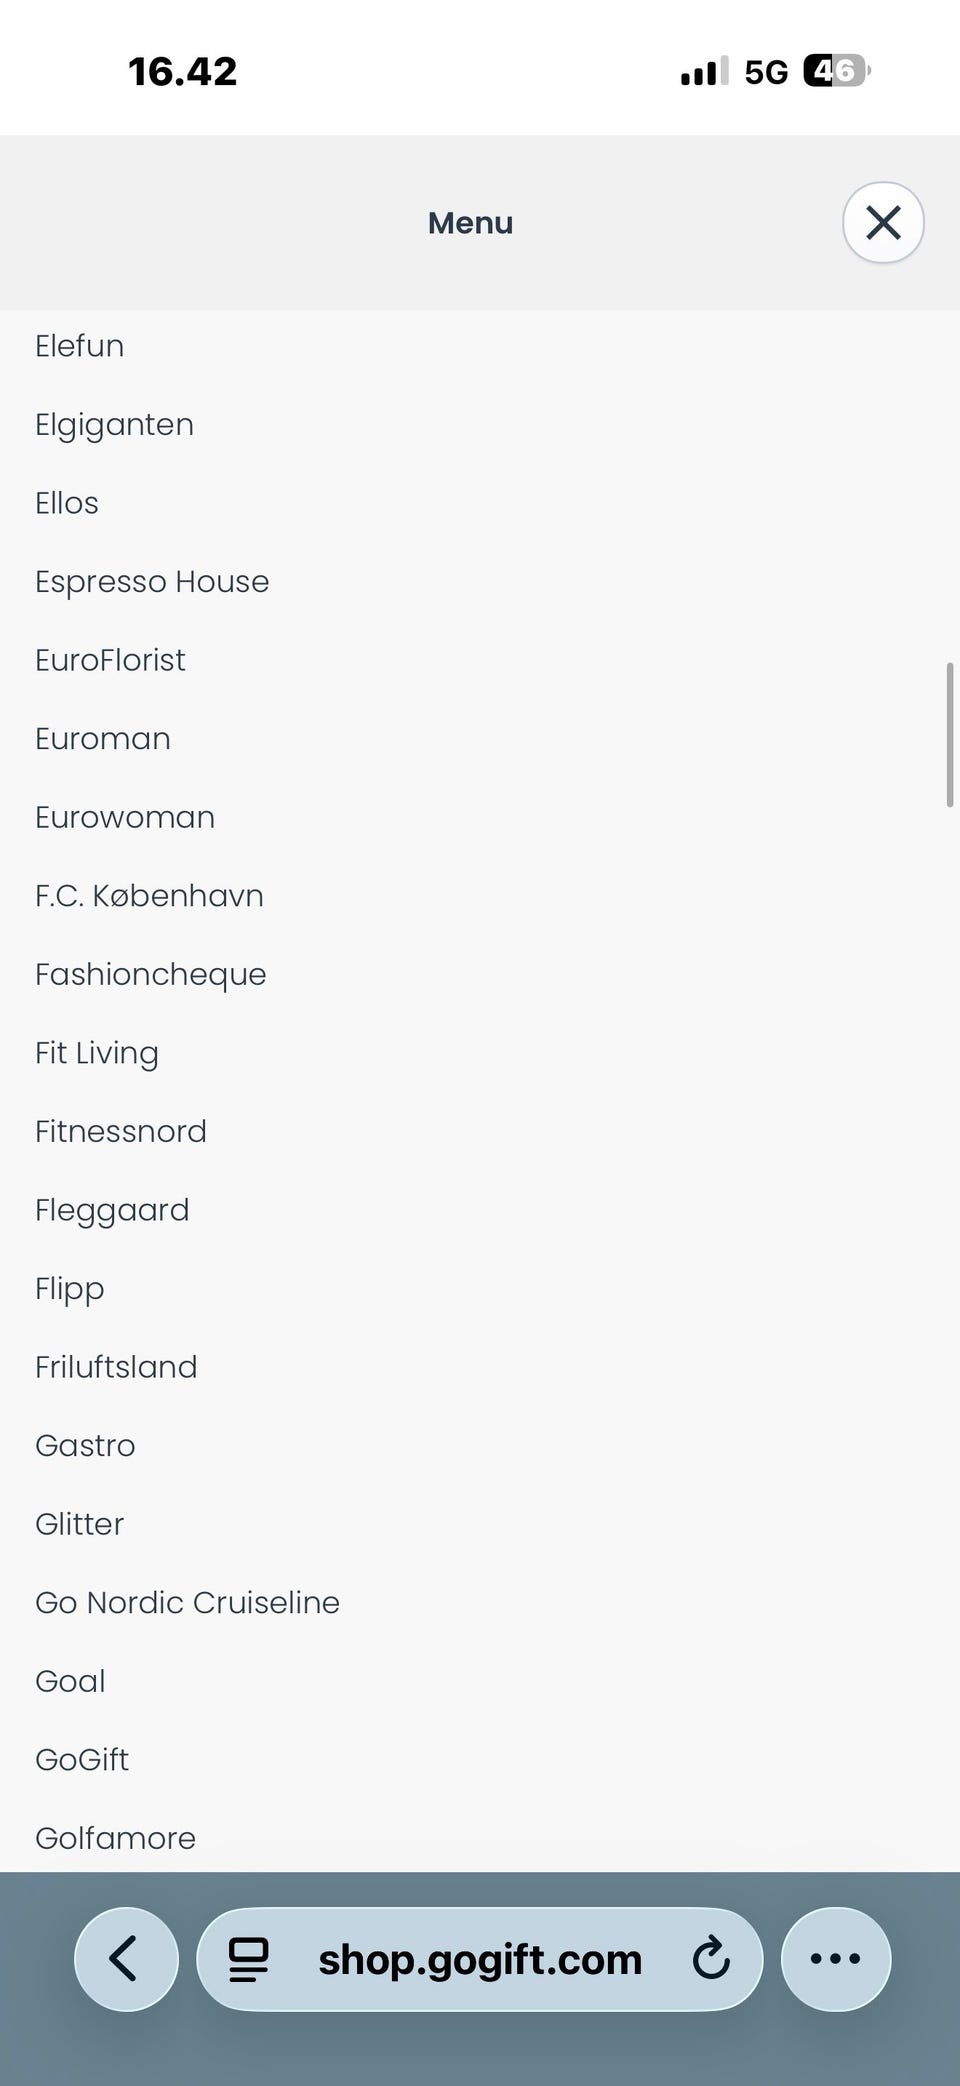Choose EuroFlorist in the brand list
The height and width of the screenshot is (2086, 960).
110,660
